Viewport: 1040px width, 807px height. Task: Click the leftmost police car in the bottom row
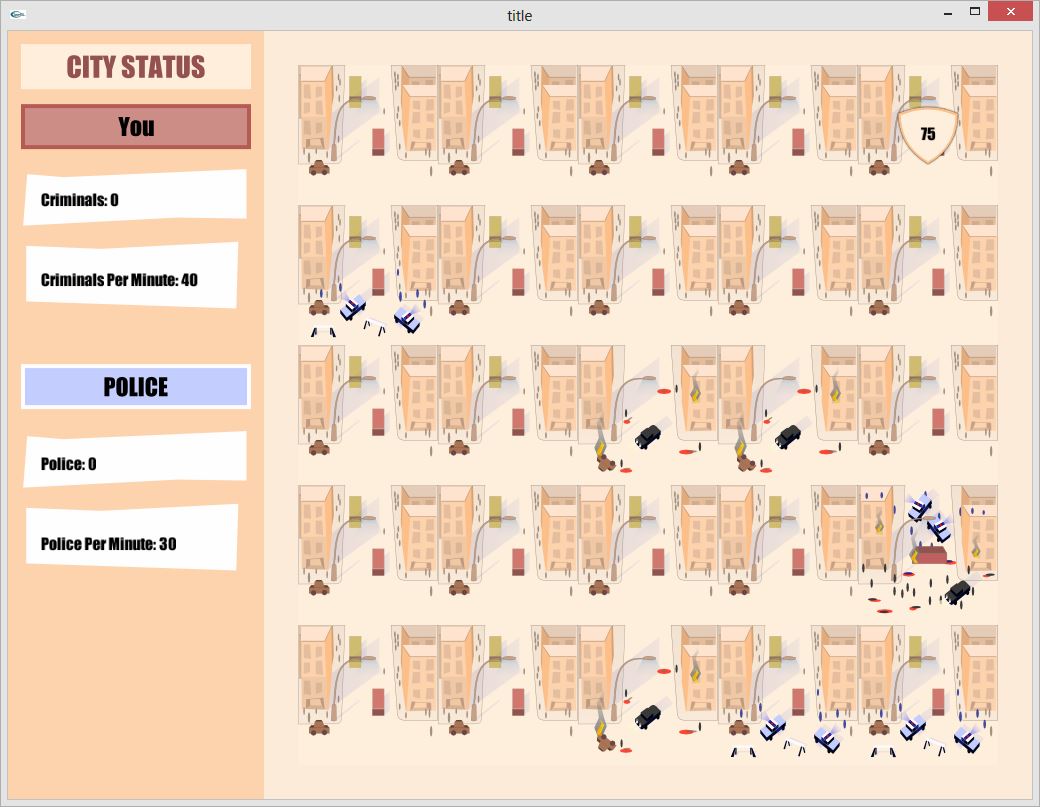pyautogui.click(x=773, y=727)
